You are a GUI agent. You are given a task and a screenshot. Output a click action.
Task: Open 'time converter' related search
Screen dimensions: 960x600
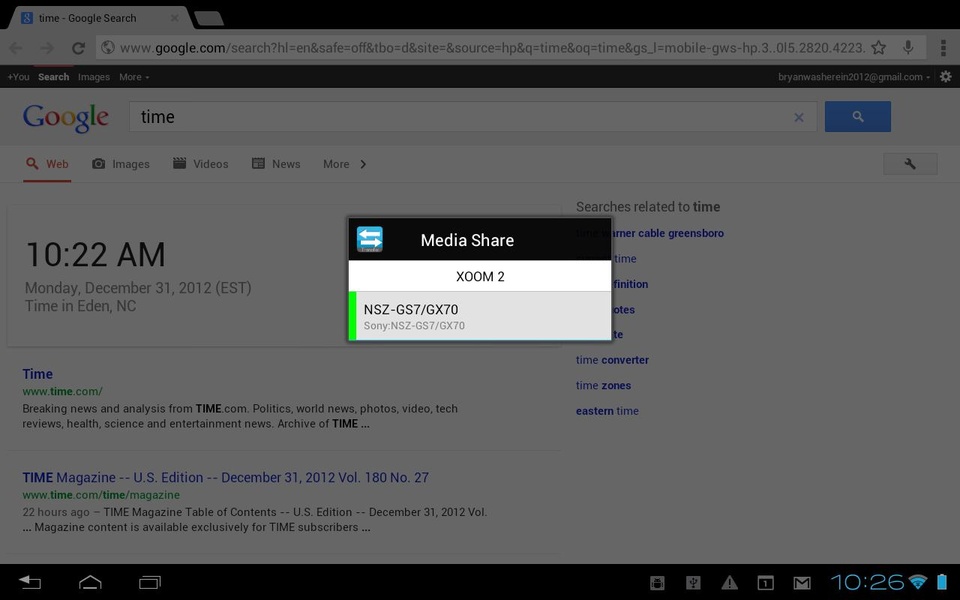coord(612,360)
